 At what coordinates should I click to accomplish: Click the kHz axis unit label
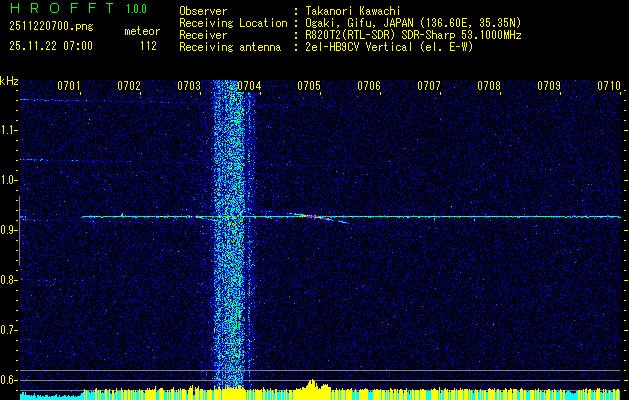pyautogui.click(x=9, y=81)
